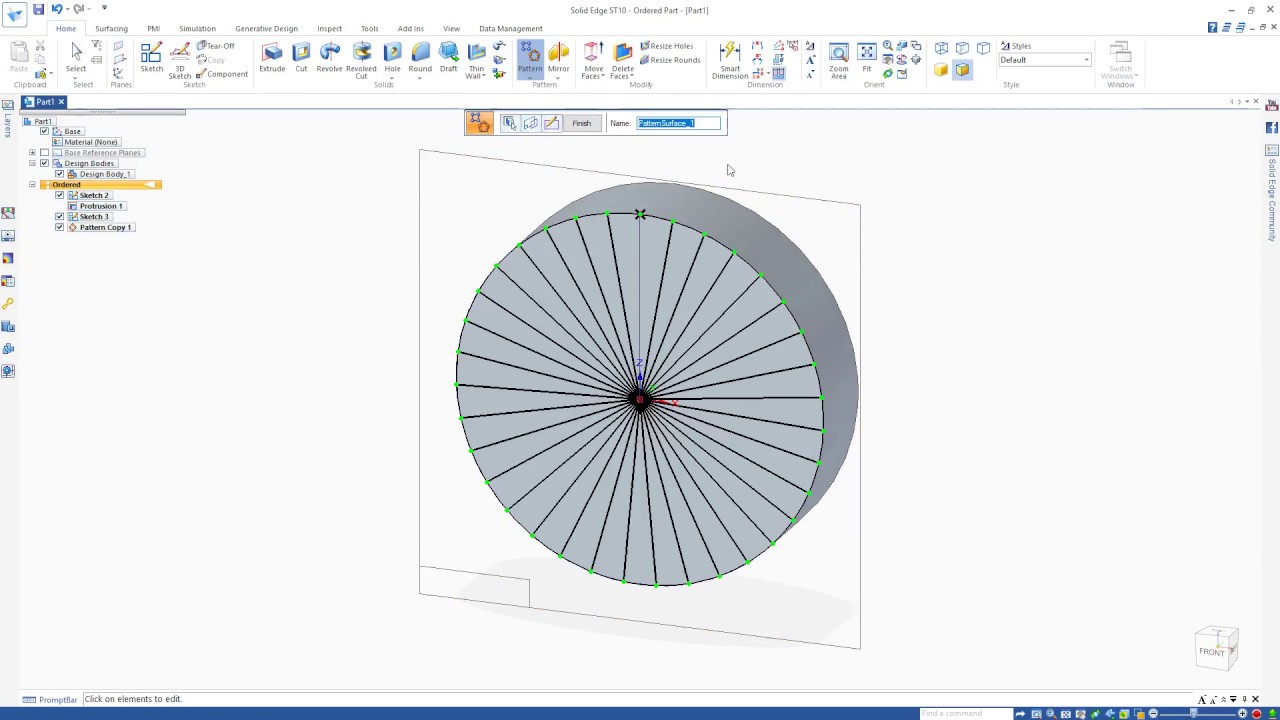Select Protrusion 1 in the tree

point(101,206)
